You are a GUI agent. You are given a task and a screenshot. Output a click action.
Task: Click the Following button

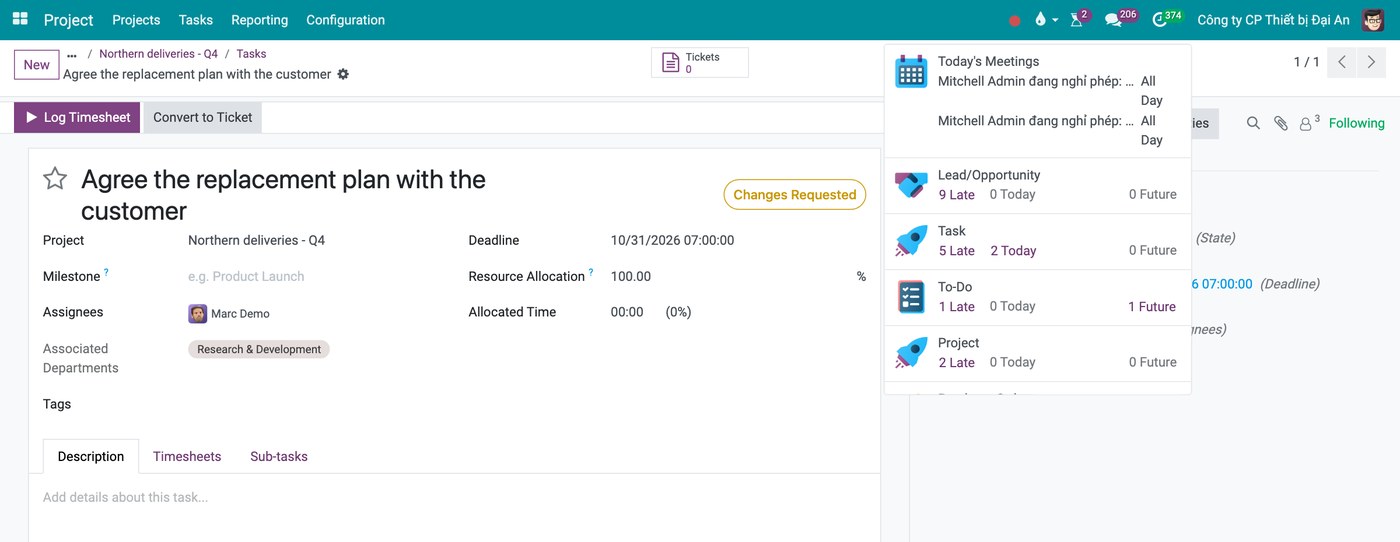pyautogui.click(x=1357, y=123)
